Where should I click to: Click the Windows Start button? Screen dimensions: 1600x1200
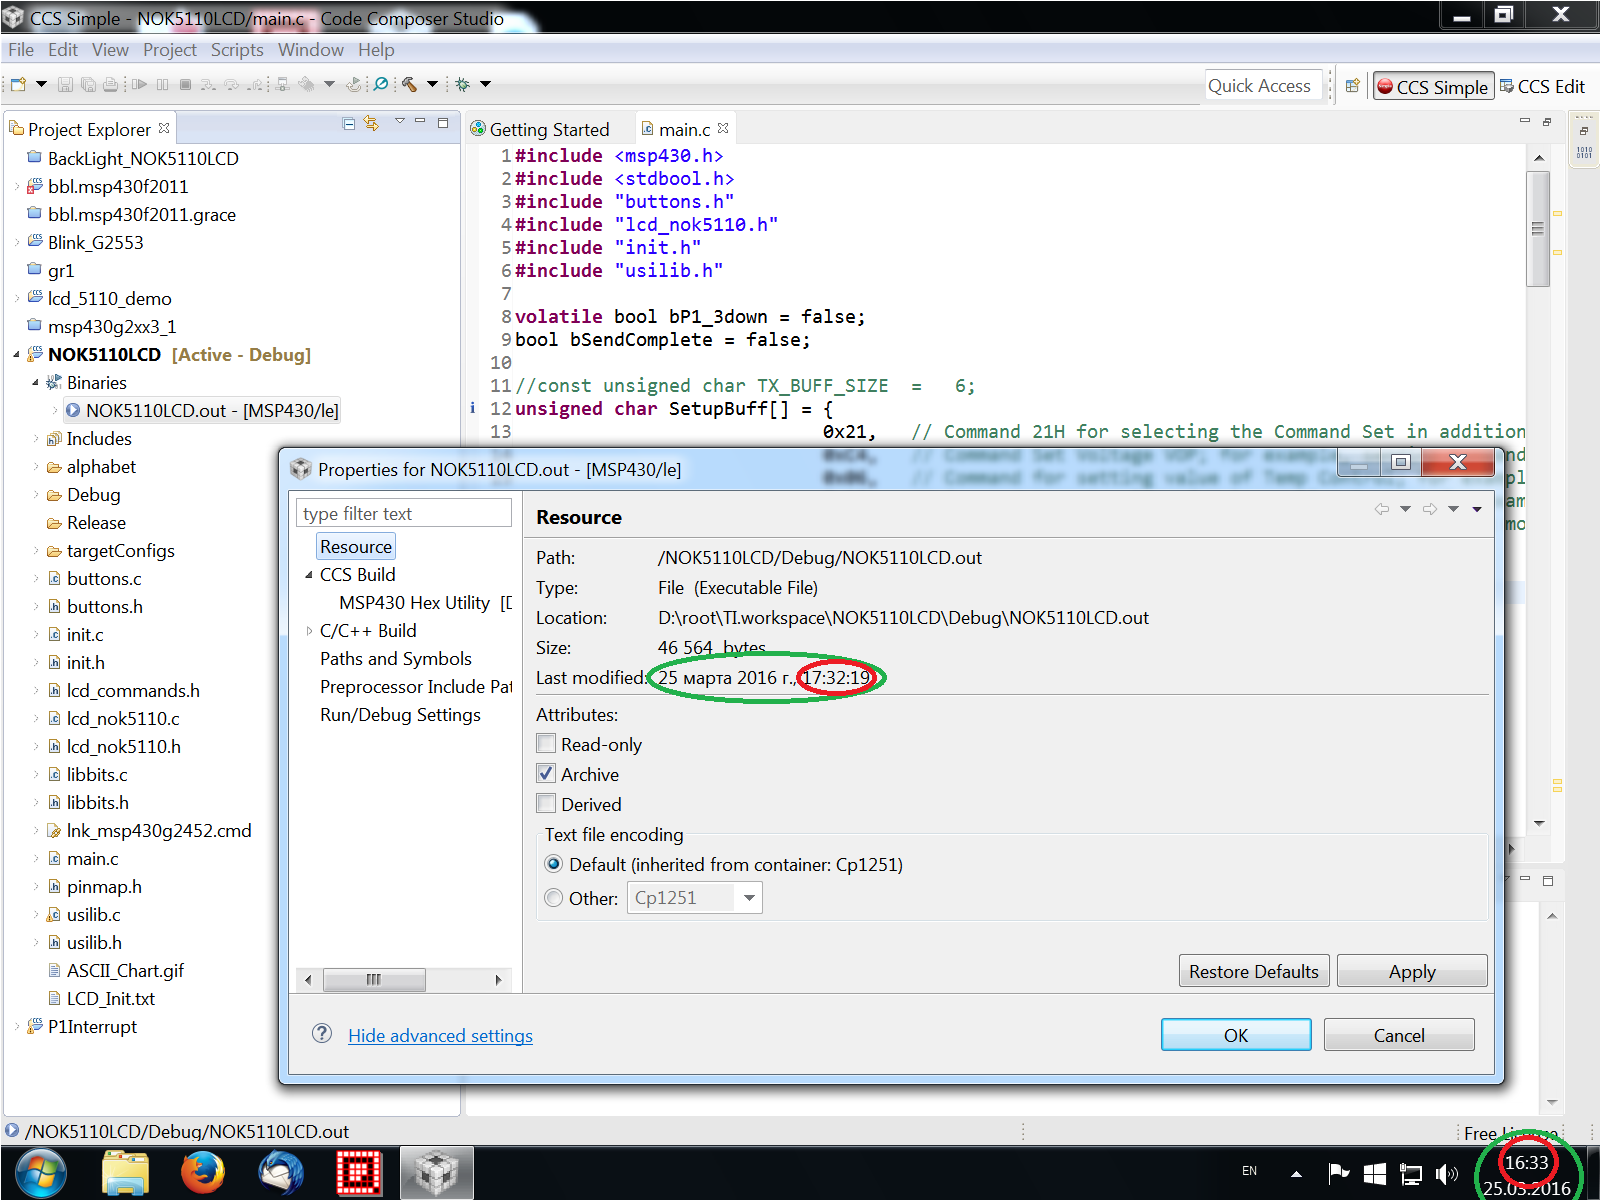click(x=41, y=1172)
